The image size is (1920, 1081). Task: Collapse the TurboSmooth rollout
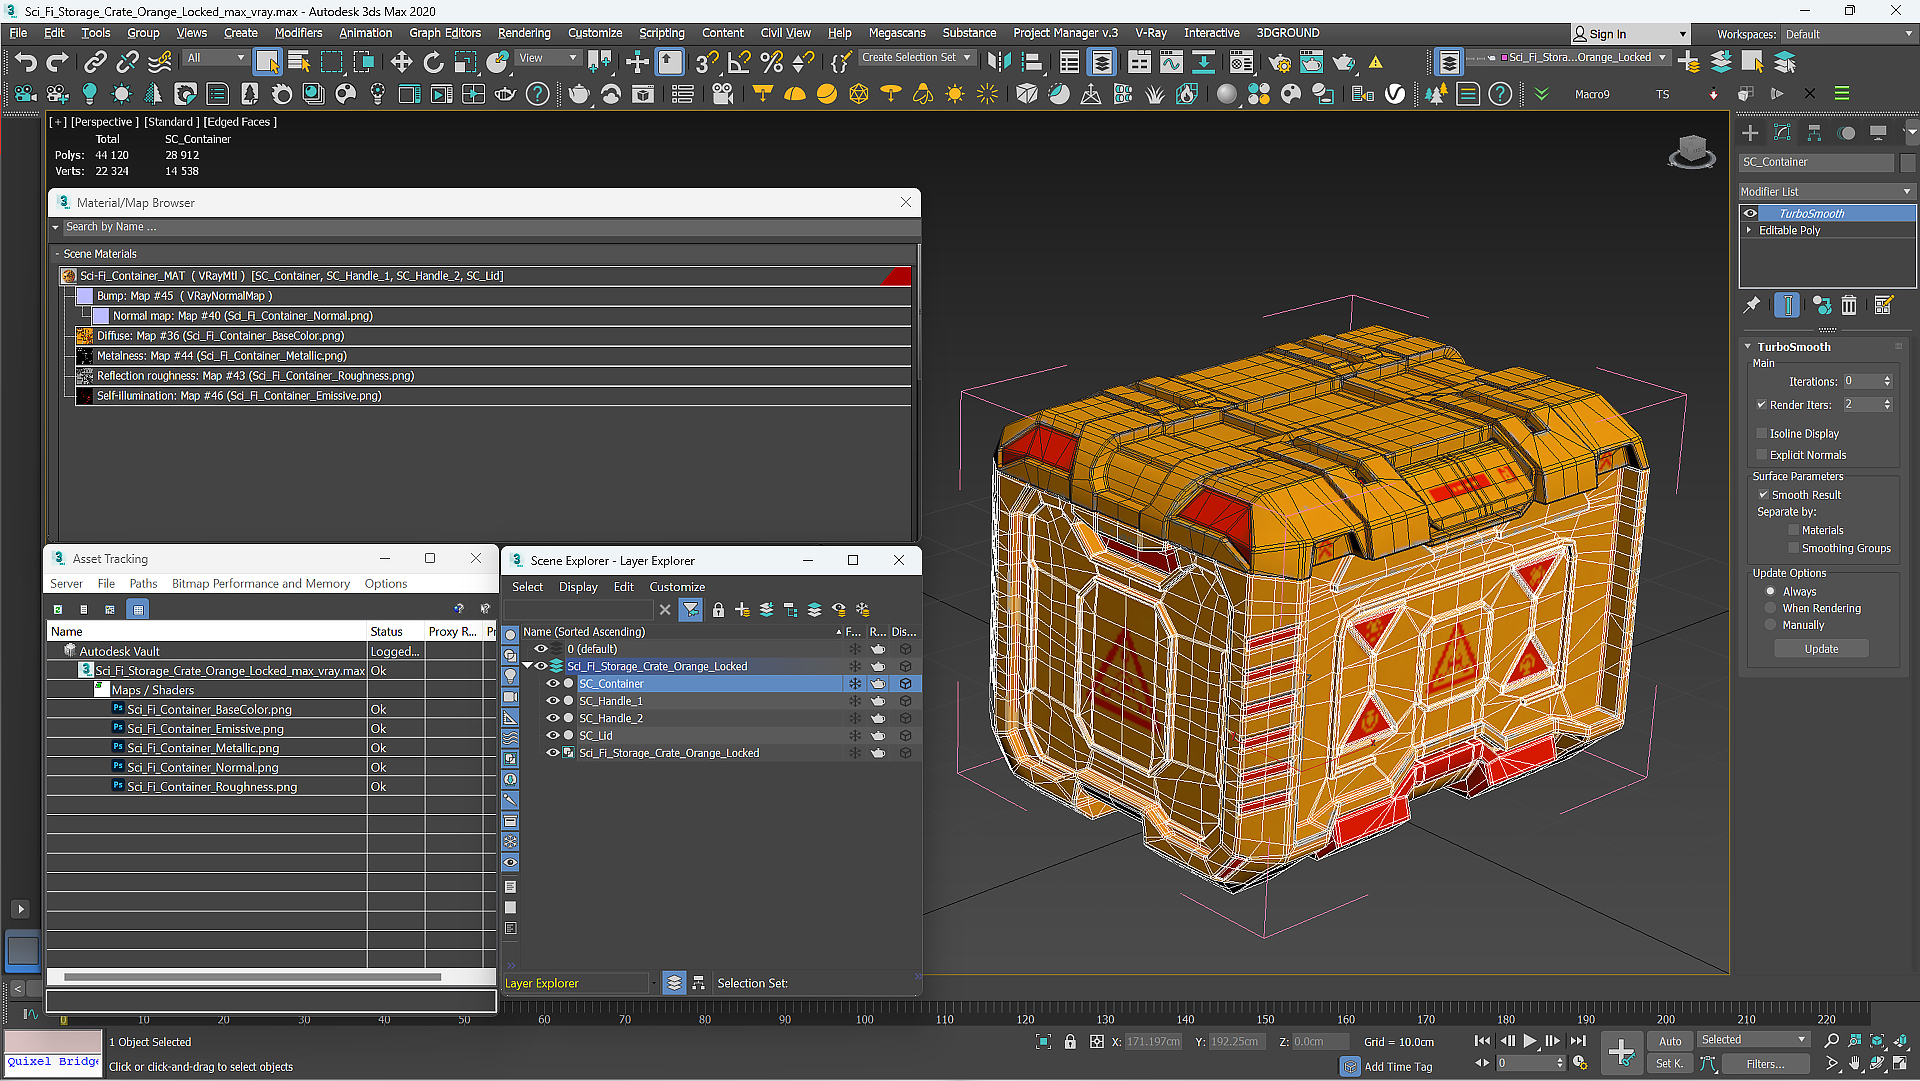(1748, 347)
